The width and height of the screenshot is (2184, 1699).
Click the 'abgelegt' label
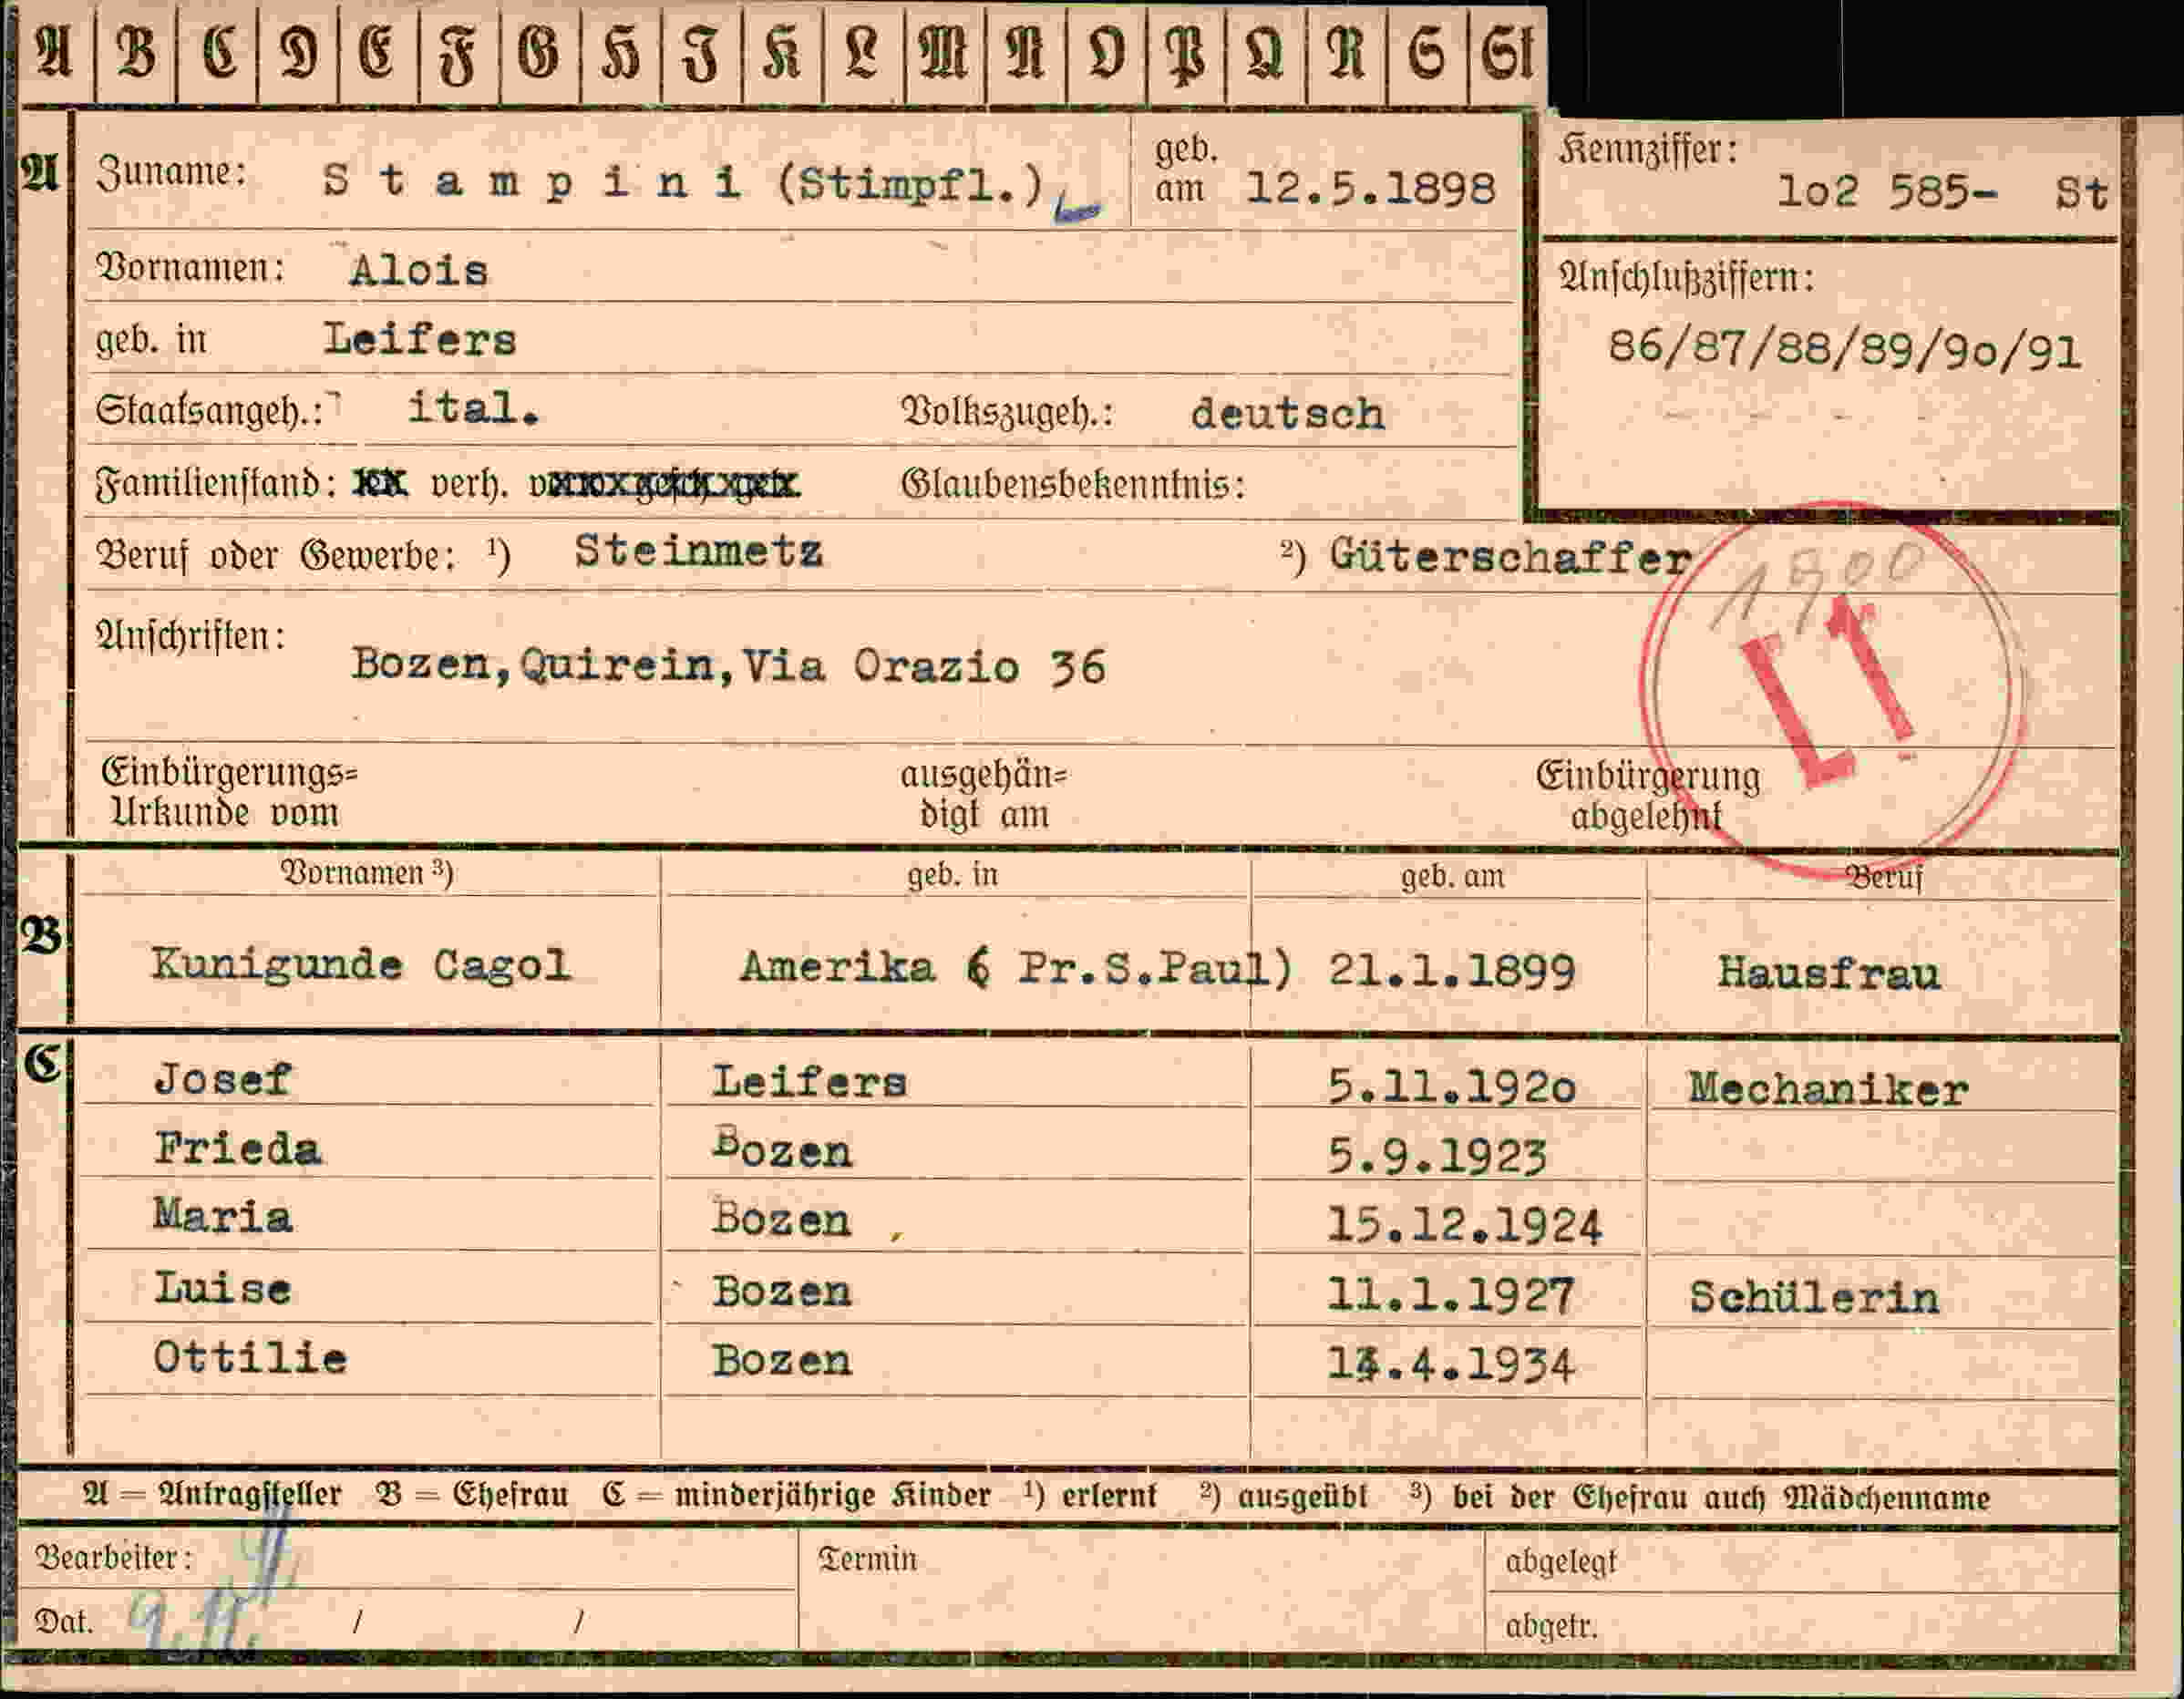(1560, 1561)
